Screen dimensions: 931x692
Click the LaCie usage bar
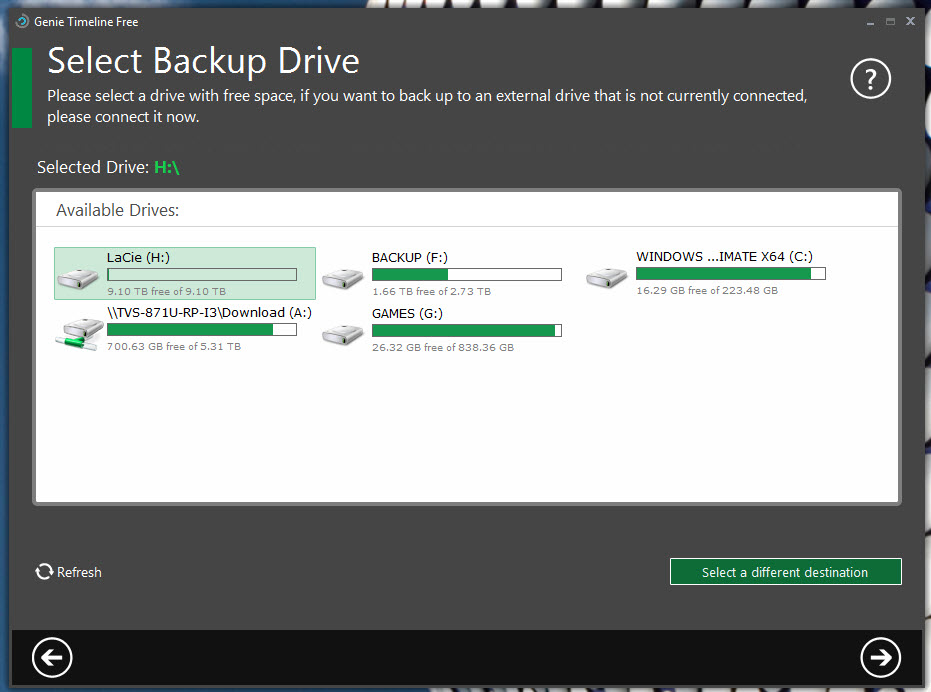[x=202, y=274]
